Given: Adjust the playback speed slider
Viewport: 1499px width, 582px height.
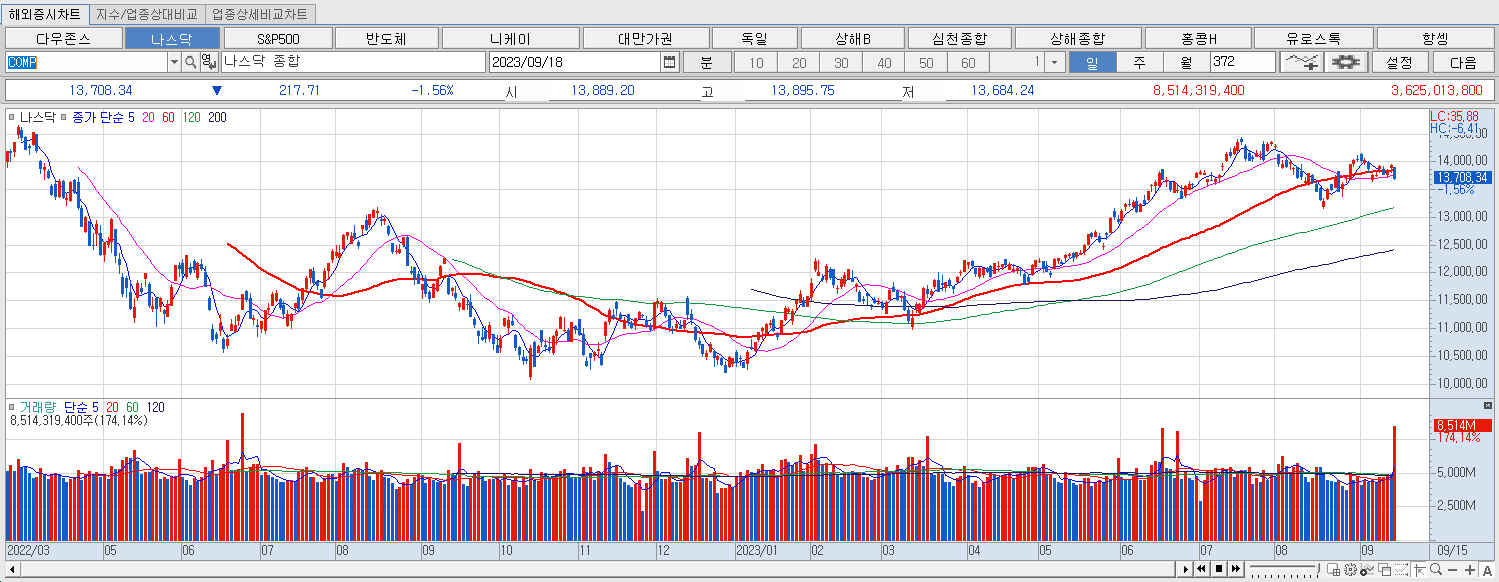Looking at the screenshot, I should 1285,569.
